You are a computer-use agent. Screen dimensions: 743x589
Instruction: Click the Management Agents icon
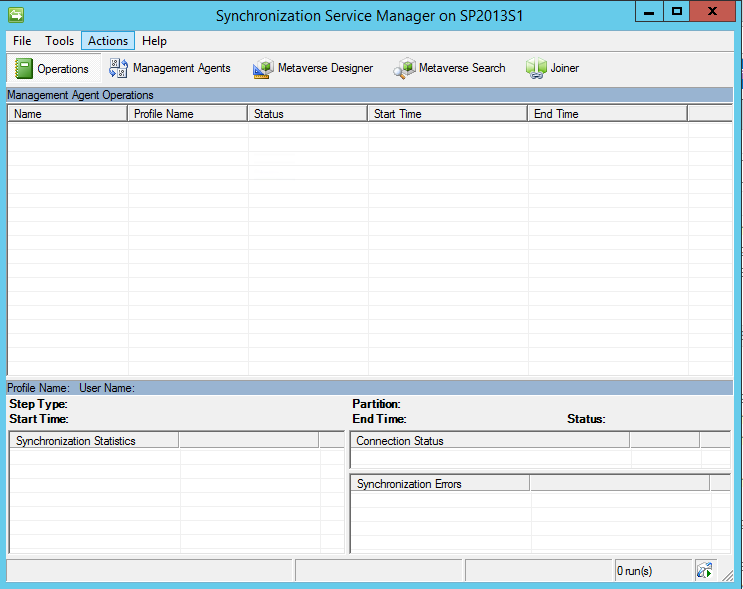(118, 68)
